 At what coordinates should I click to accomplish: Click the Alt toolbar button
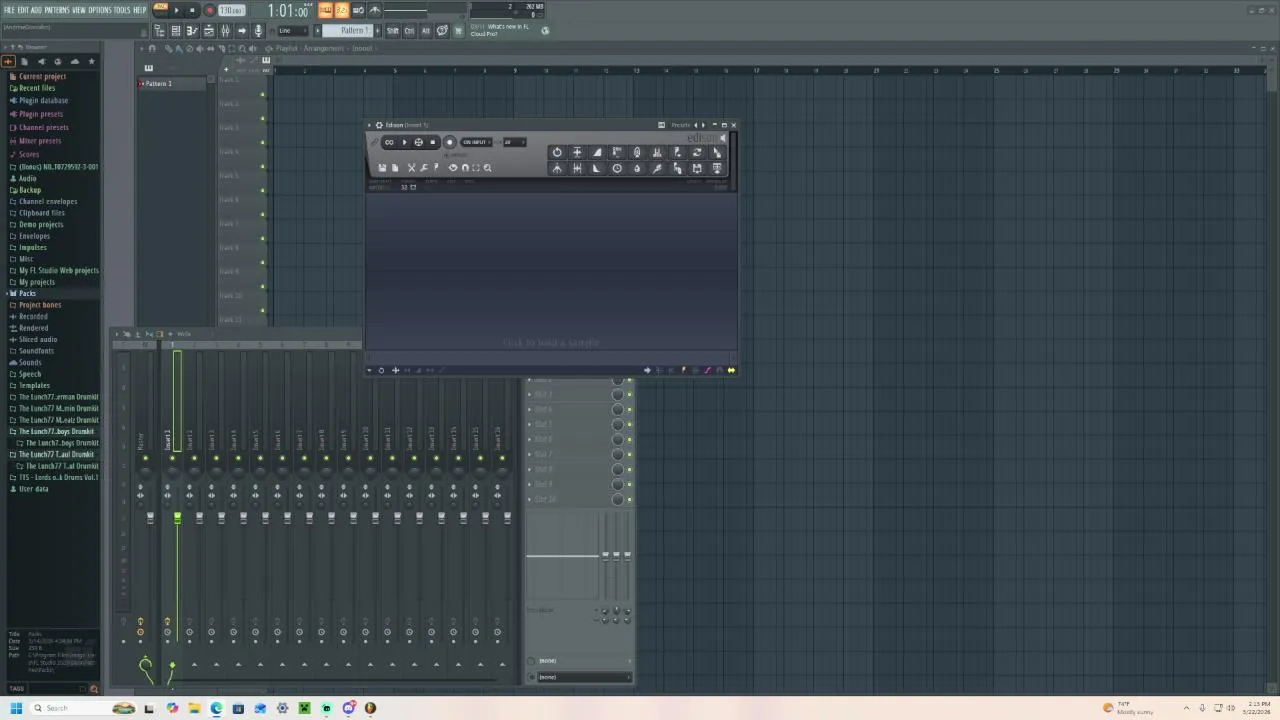coord(426,31)
